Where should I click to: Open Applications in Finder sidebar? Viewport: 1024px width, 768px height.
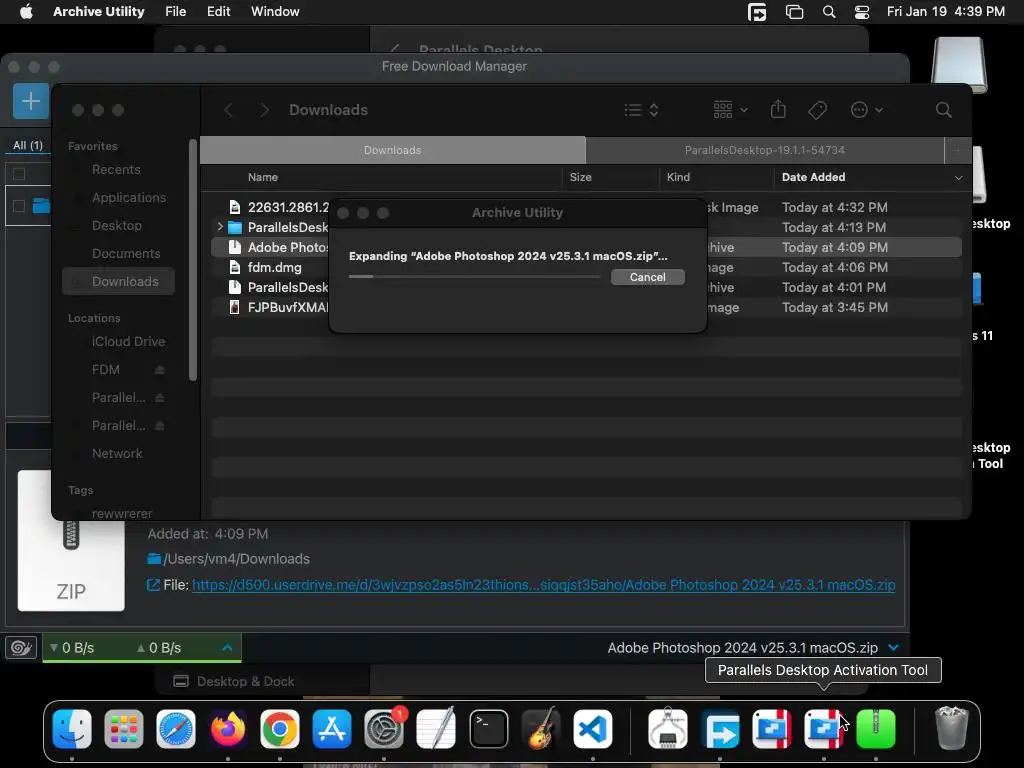click(x=129, y=197)
